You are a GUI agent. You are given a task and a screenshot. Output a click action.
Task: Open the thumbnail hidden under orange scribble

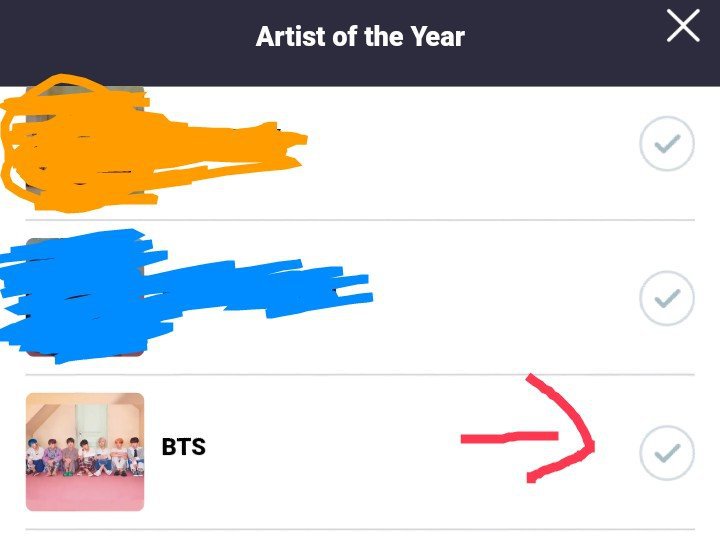coord(85,143)
